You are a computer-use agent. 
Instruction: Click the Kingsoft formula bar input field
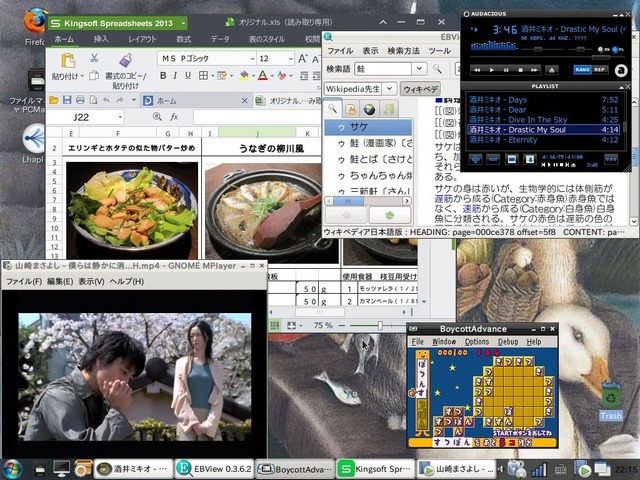(x=258, y=117)
